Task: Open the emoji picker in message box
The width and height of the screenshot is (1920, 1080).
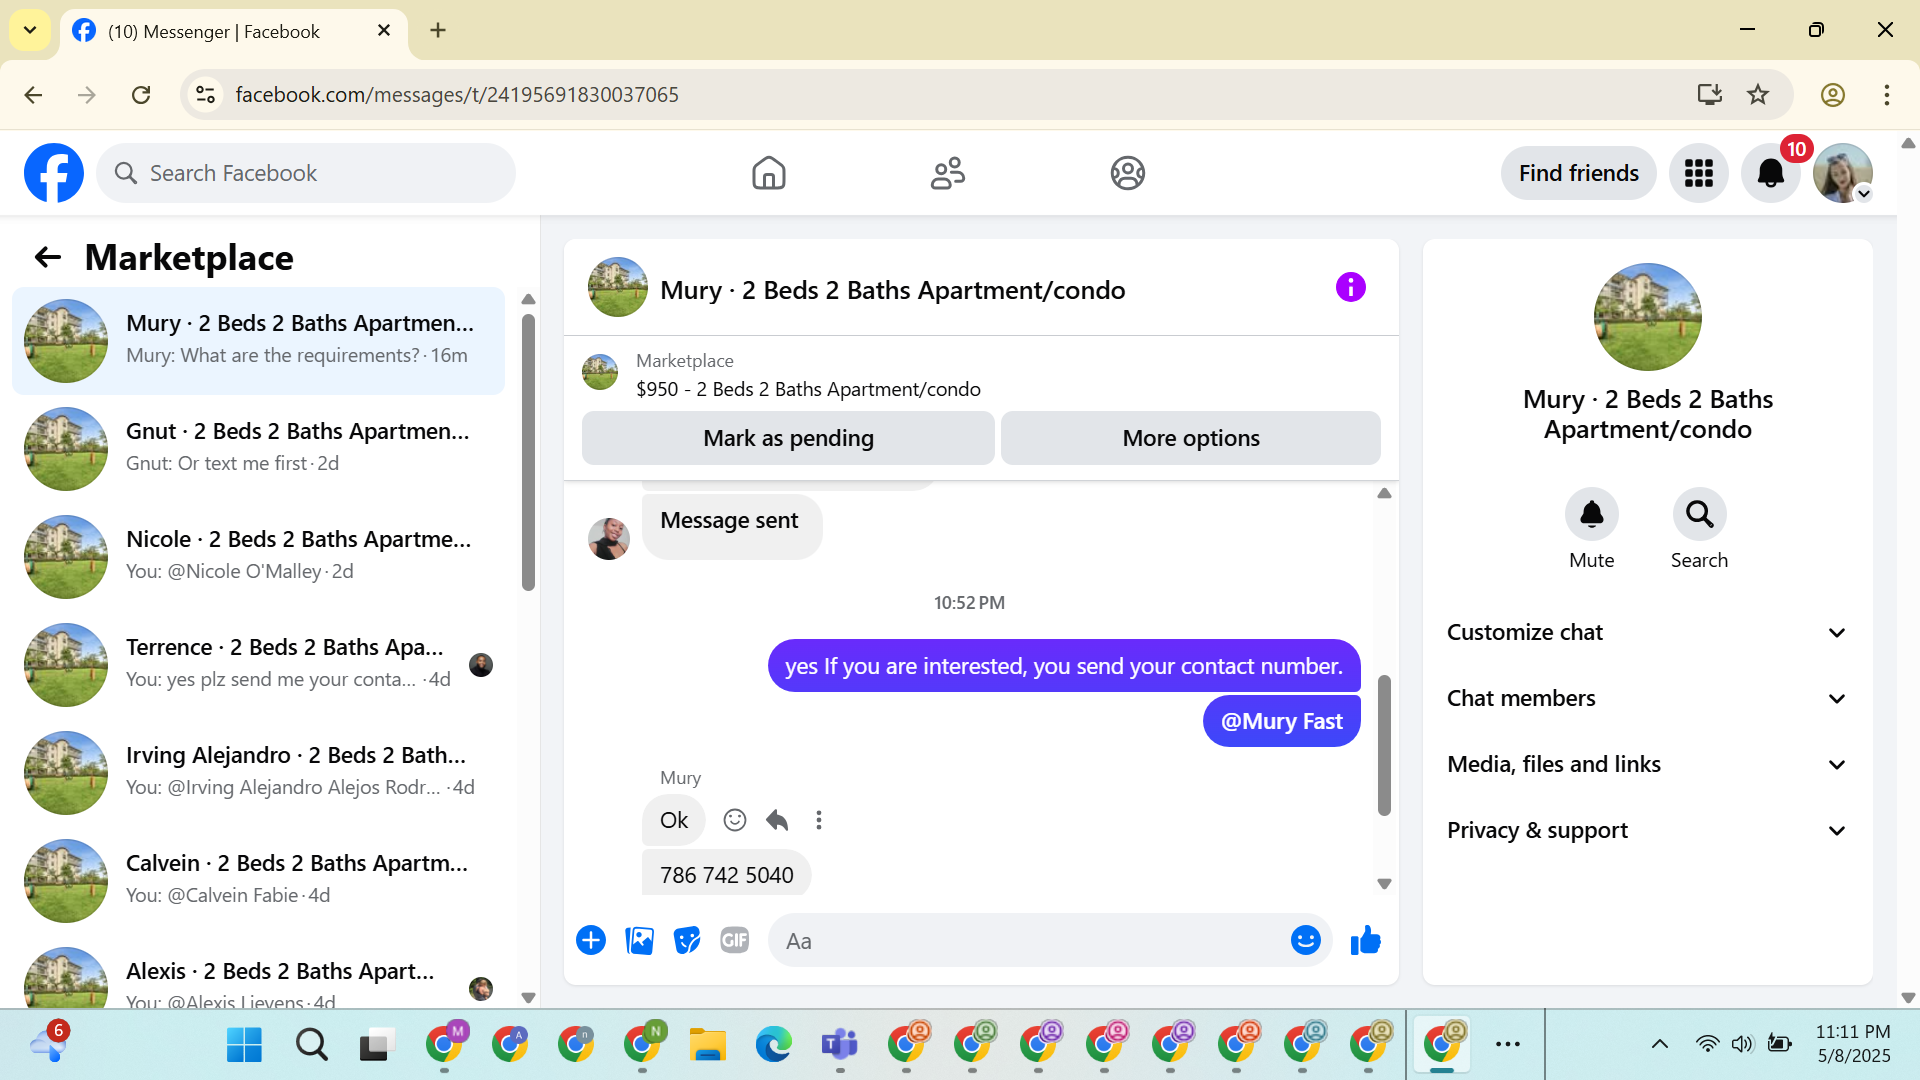Action: (1306, 940)
